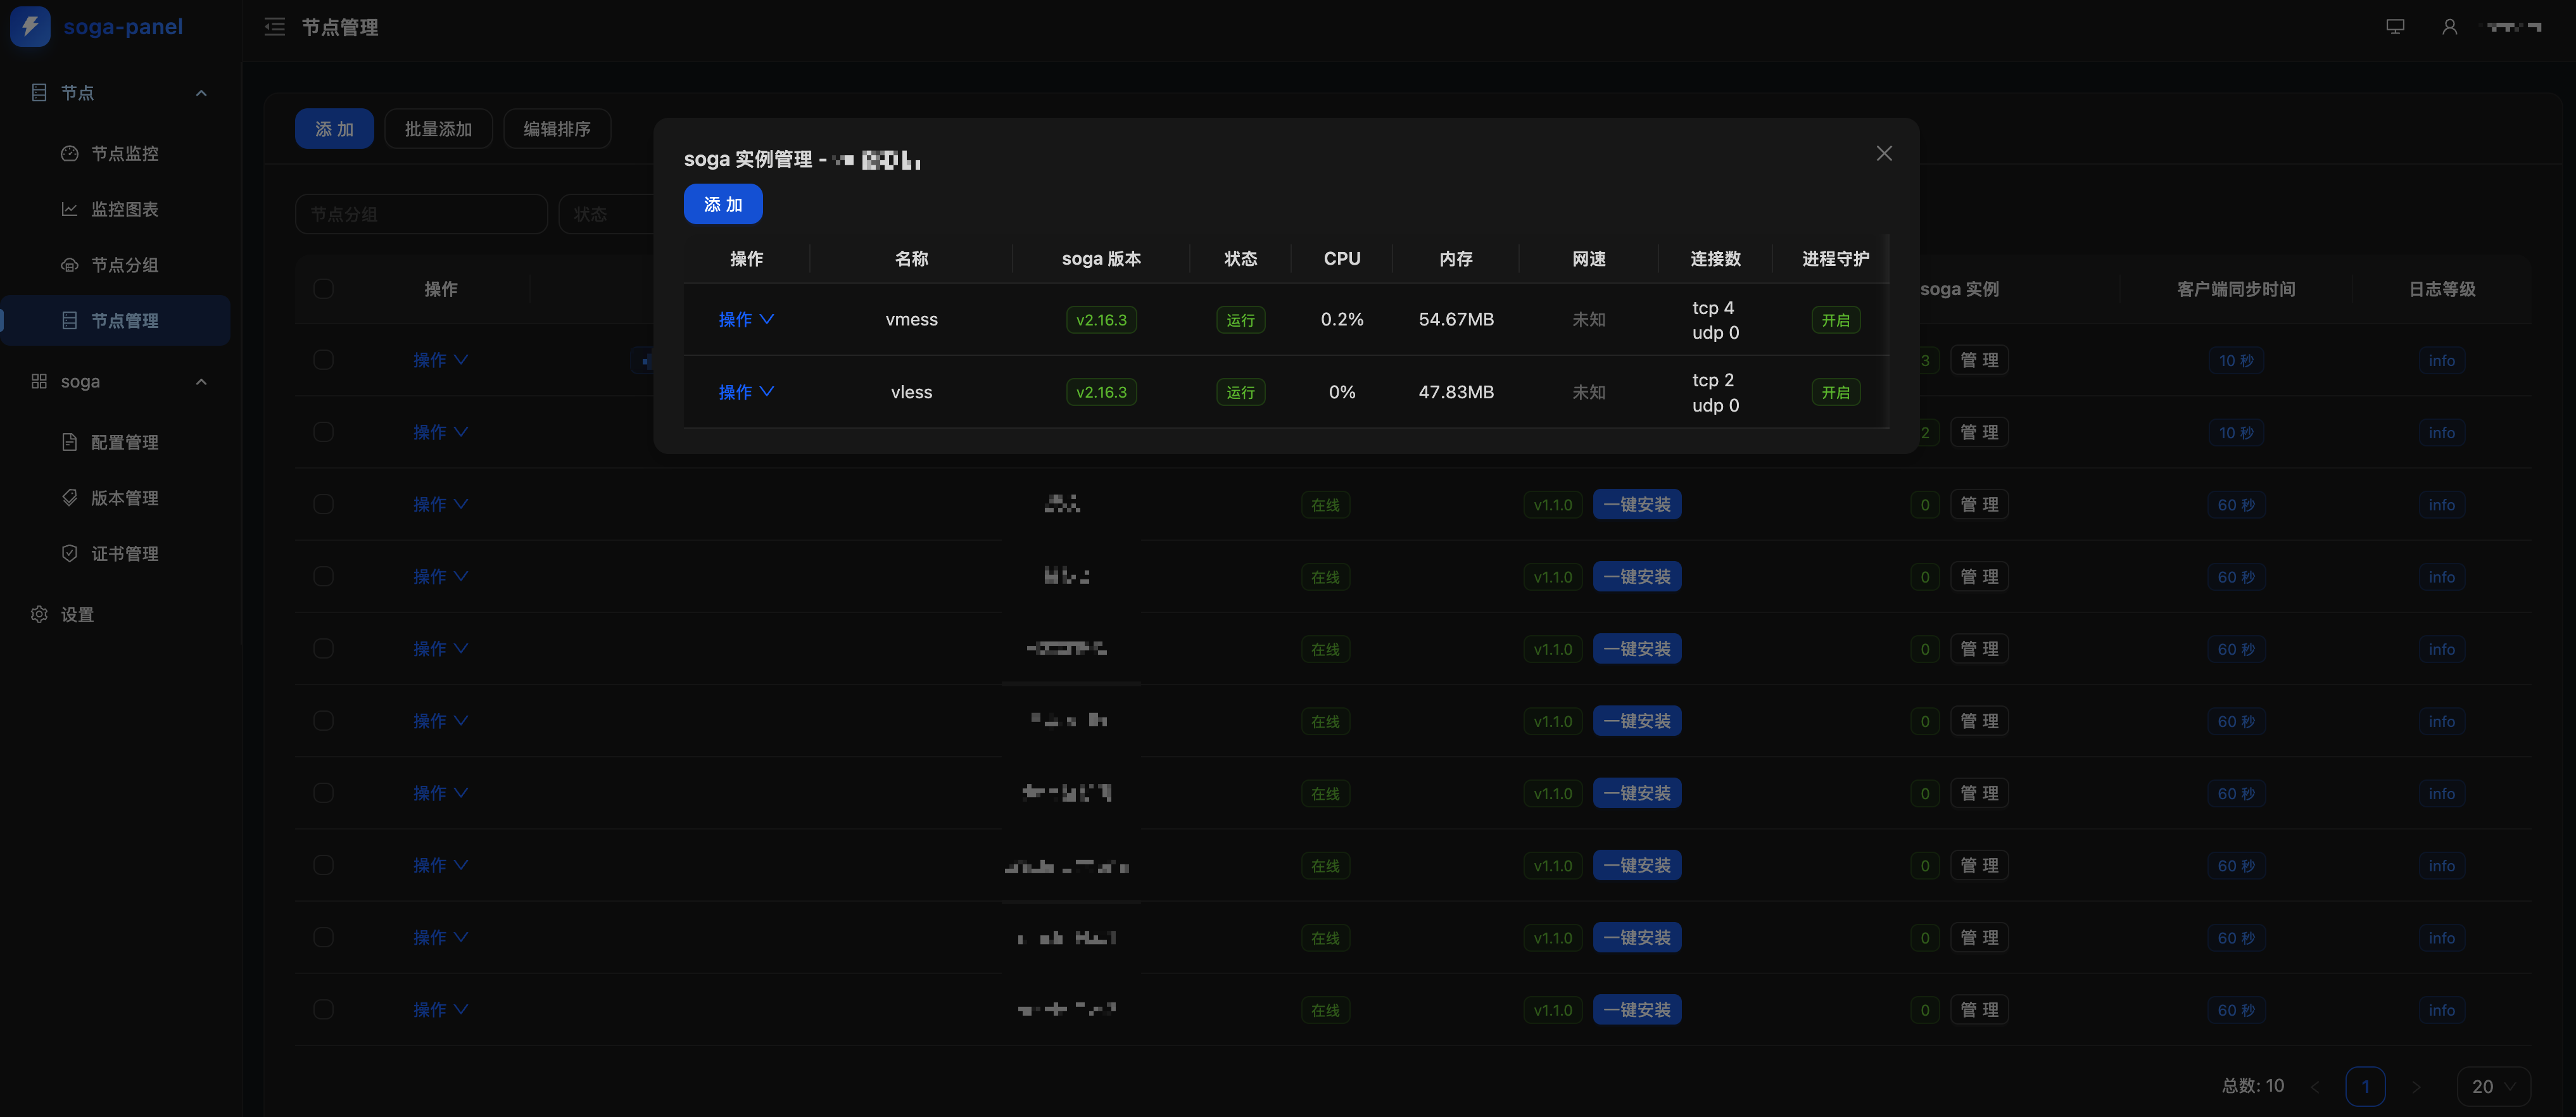Open 配置管理 under soga

(116, 442)
